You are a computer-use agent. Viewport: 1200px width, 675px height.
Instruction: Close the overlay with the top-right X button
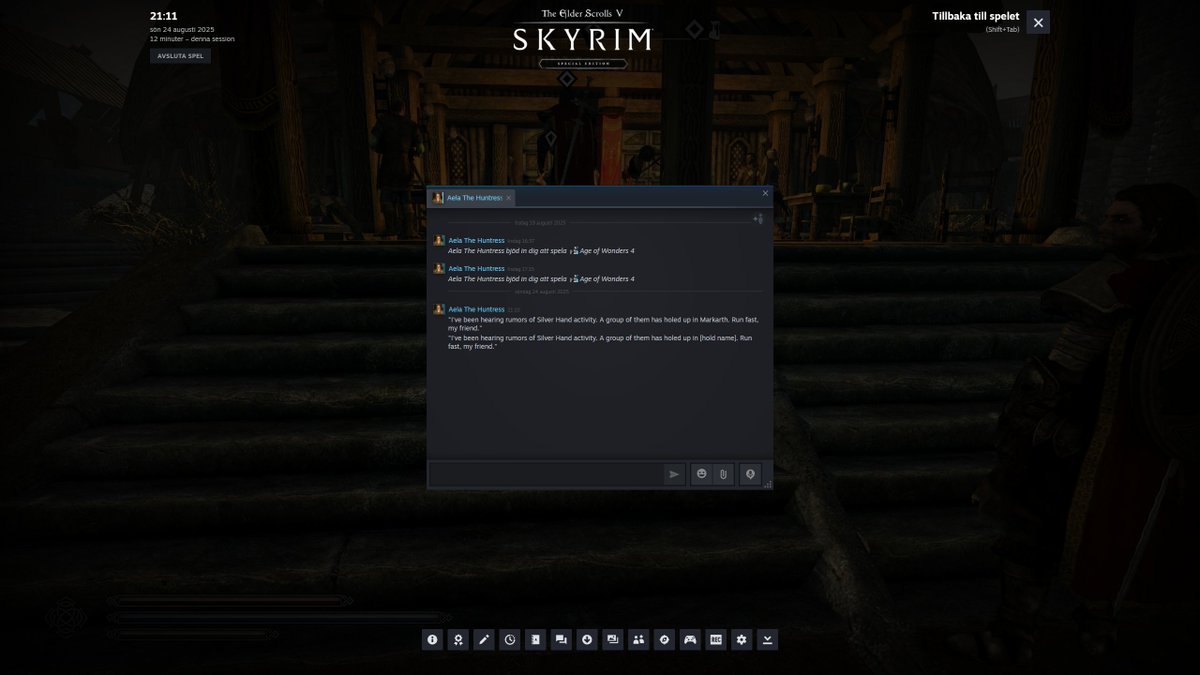[1038, 22]
